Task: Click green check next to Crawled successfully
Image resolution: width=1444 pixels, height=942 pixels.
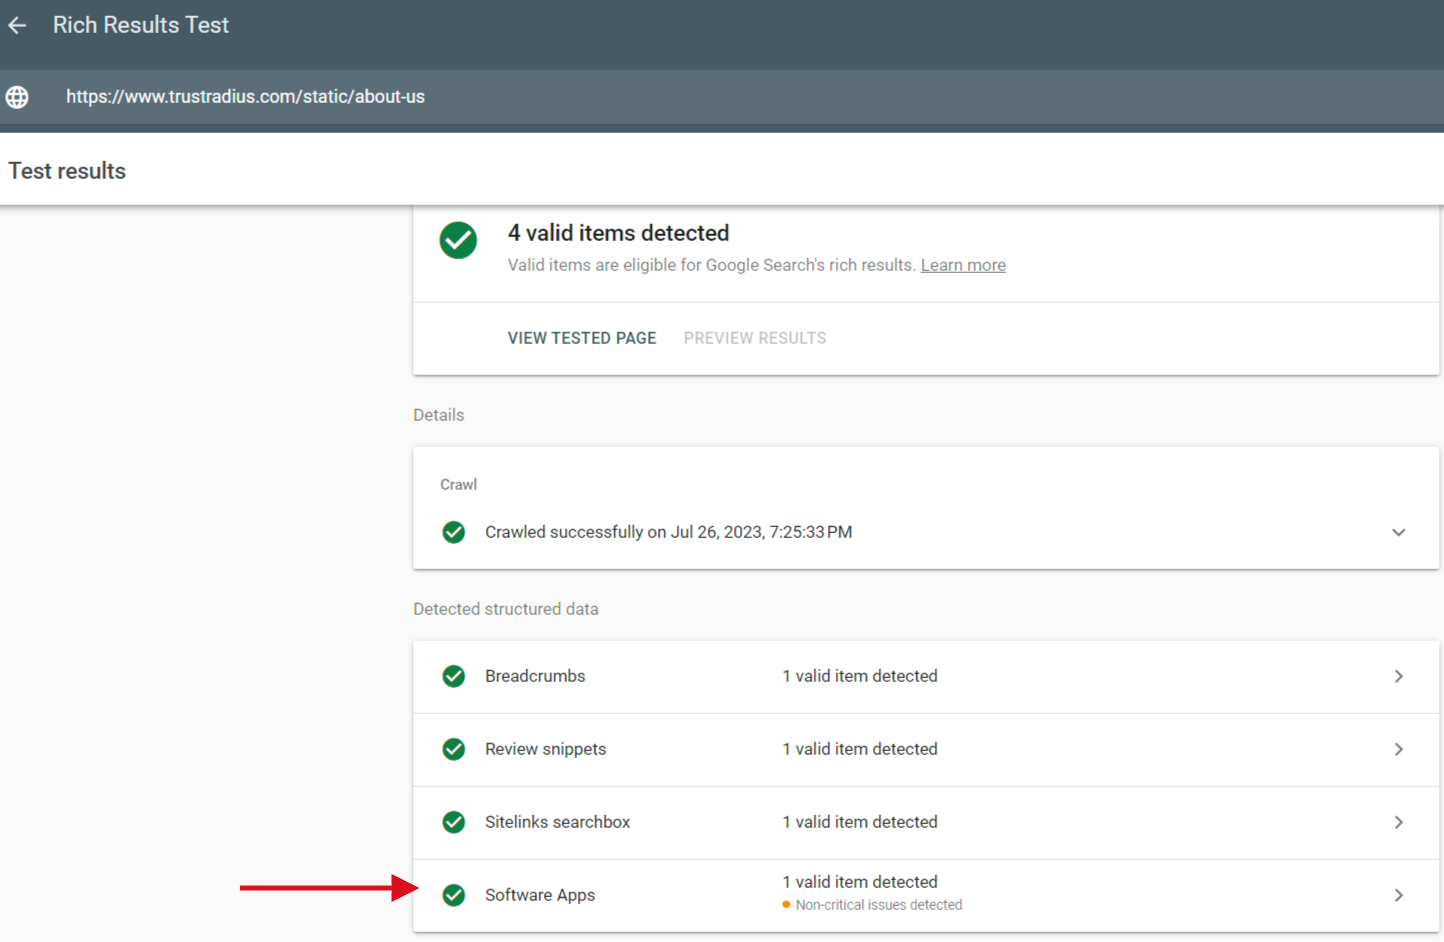Action: tap(454, 532)
